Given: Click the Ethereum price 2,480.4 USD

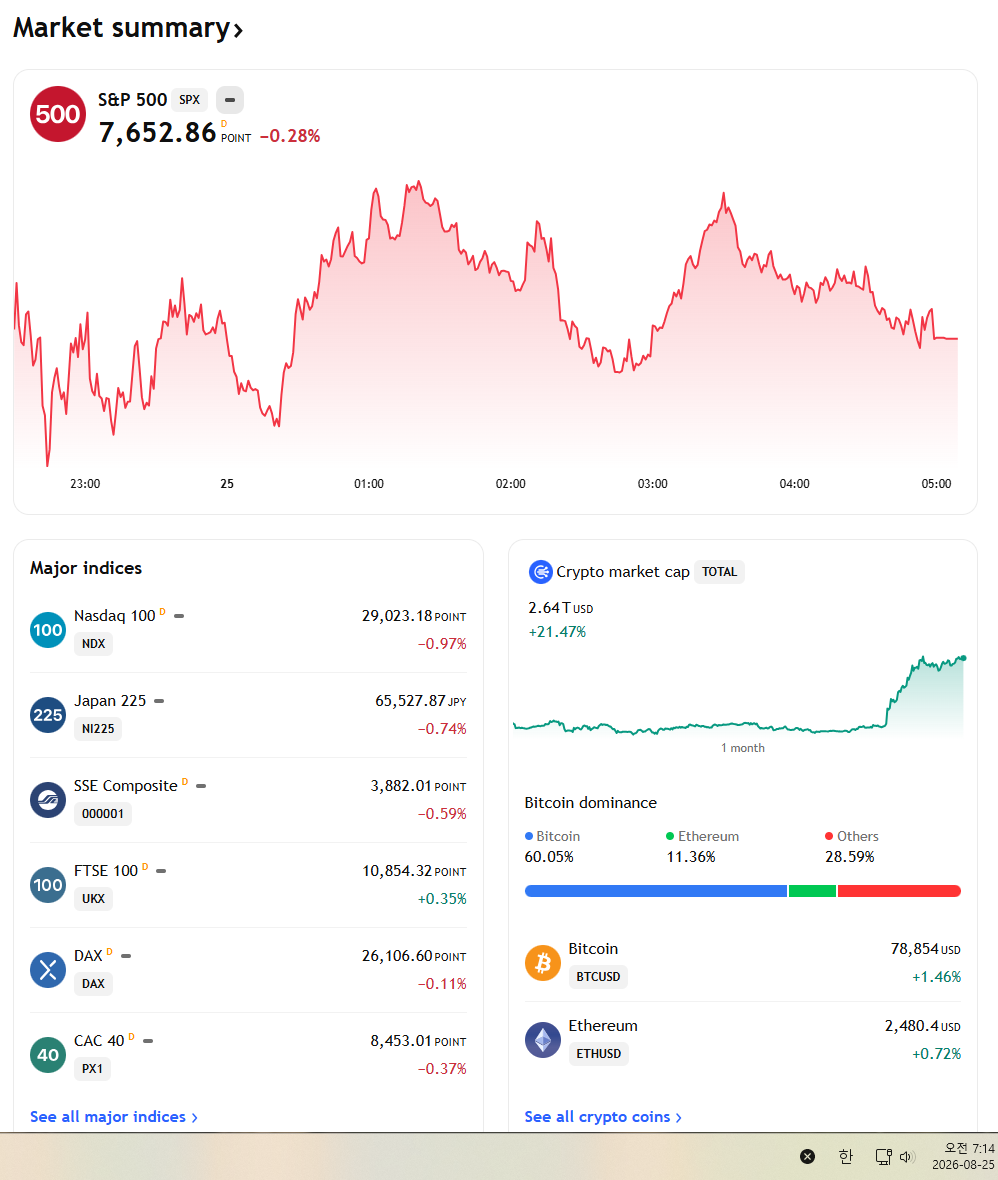Looking at the screenshot, I should point(923,1026).
